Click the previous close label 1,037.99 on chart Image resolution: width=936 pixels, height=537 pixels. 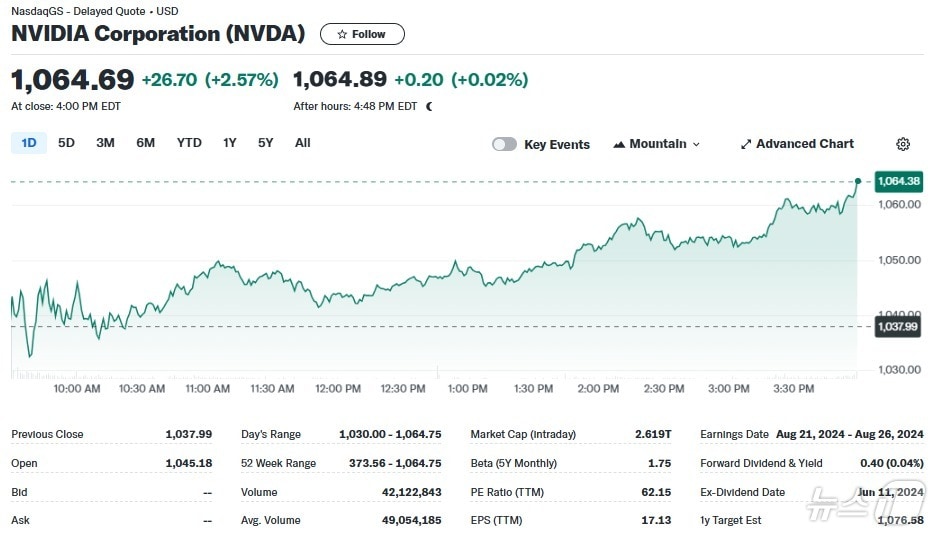tap(897, 326)
